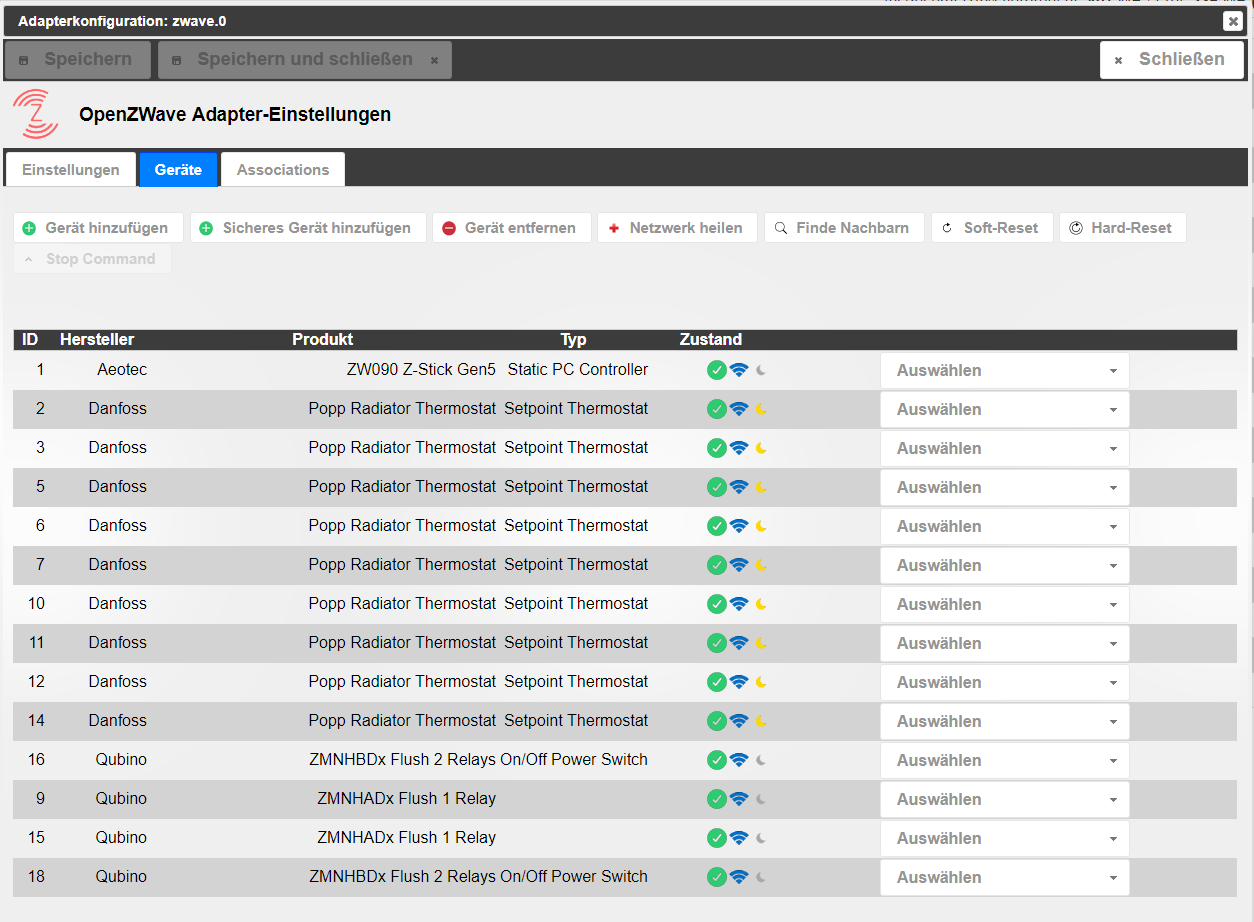Click the wifi signal icon in device 2 row
The image size is (1254, 922).
[x=739, y=409]
